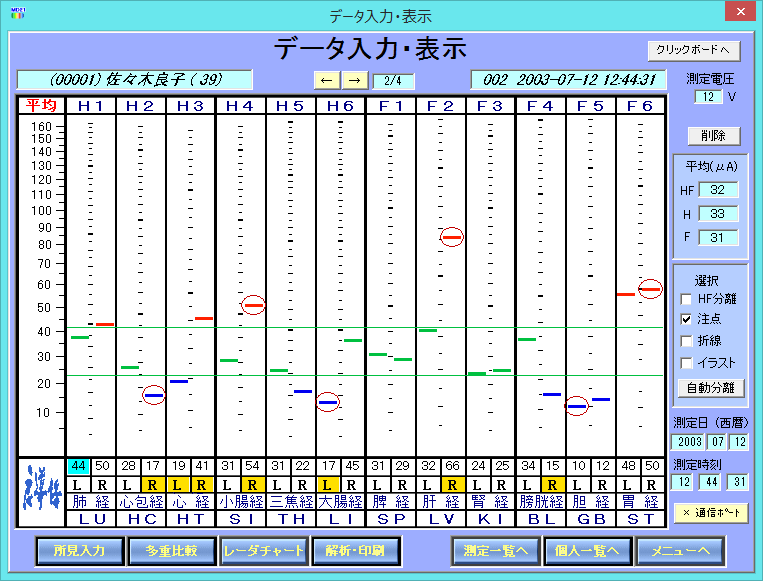Open the 通信ポート panel button

711,512
